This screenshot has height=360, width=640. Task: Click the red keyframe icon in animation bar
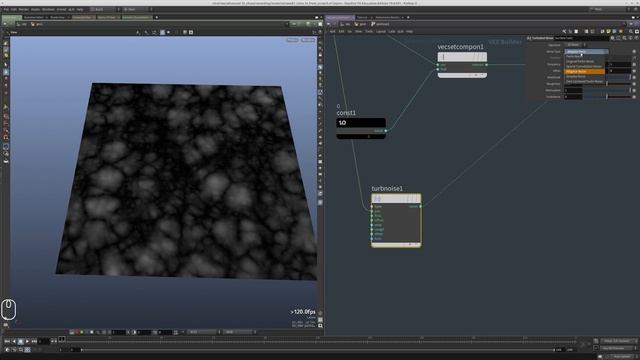77,332
